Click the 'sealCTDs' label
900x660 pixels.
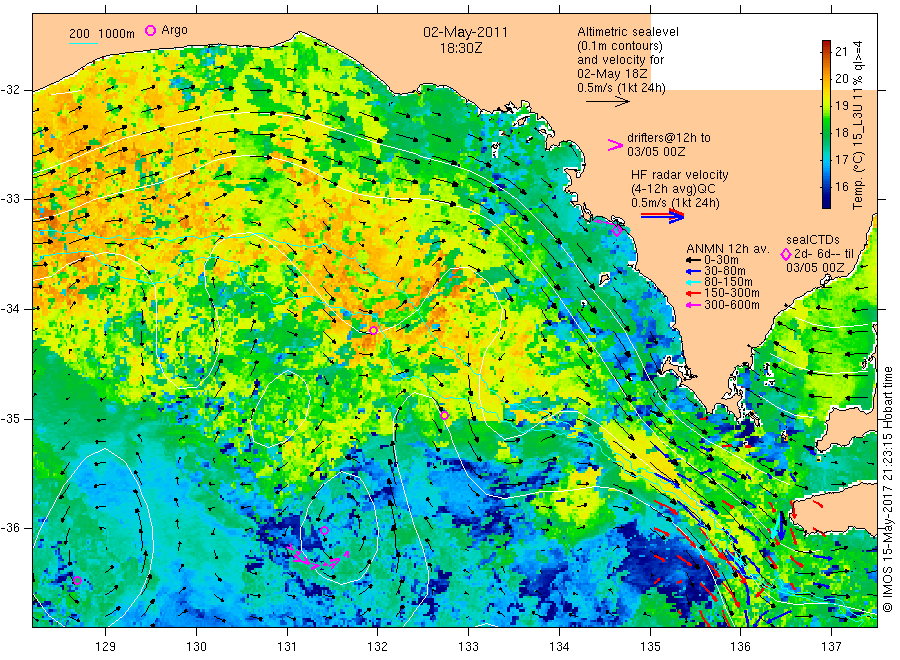tap(813, 240)
